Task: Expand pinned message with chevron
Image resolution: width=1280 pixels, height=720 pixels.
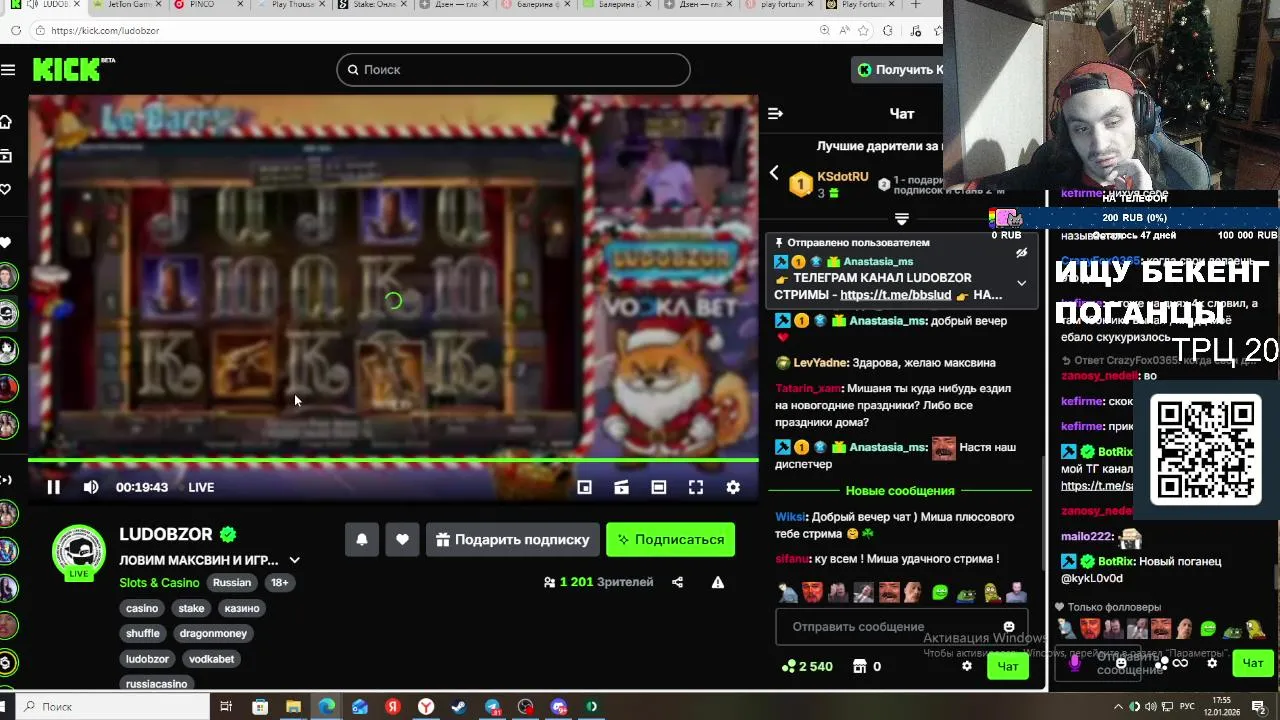Action: point(1021,283)
